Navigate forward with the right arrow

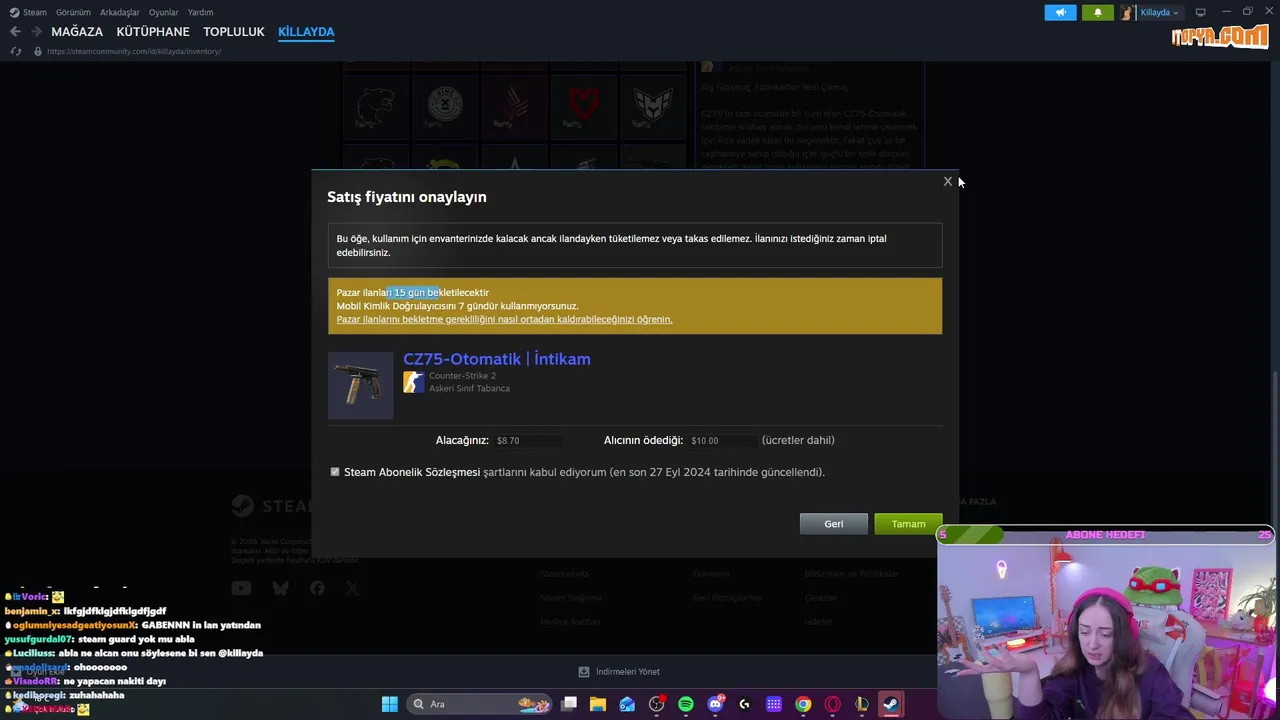(36, 32)
